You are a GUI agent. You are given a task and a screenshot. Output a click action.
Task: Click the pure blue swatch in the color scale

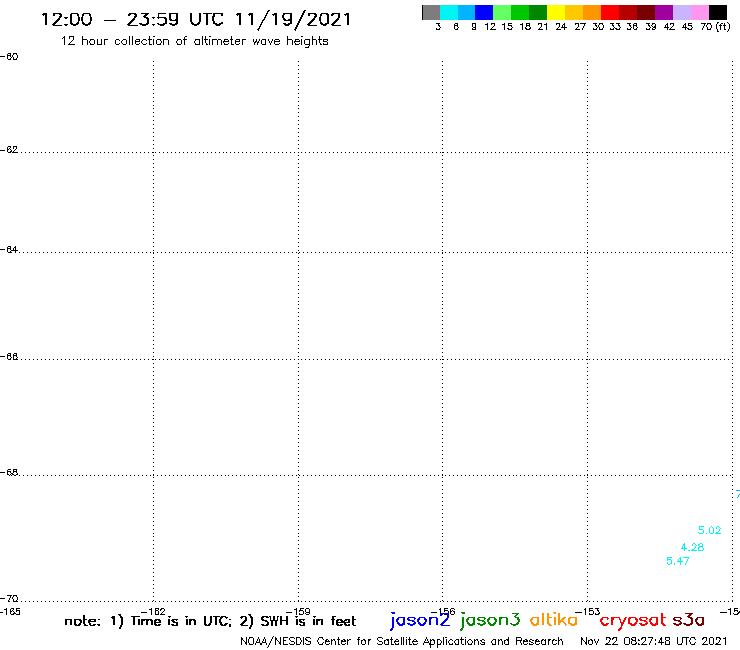(x=484, y=12)
